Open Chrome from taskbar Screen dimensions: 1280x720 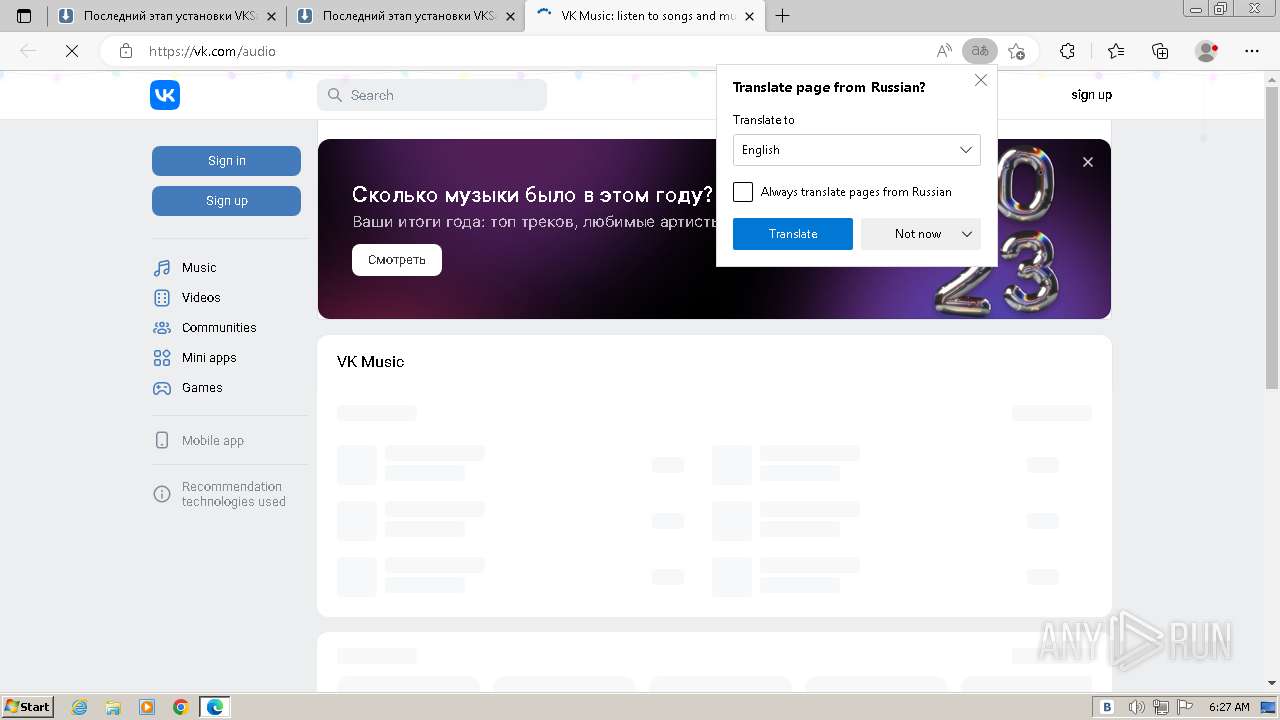pyautogui.click(x=181, y=707)
